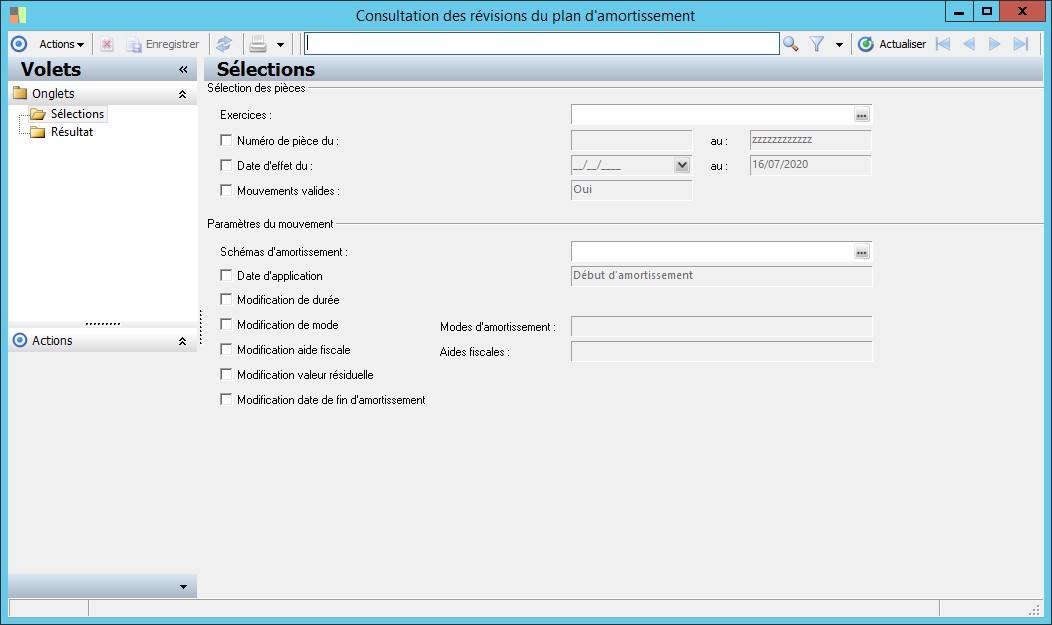Image resolution: width=1052 pixels, height=625 pixels.
Task: Click the Schémas d'amortissement input field
Action: tap(713, 251)
